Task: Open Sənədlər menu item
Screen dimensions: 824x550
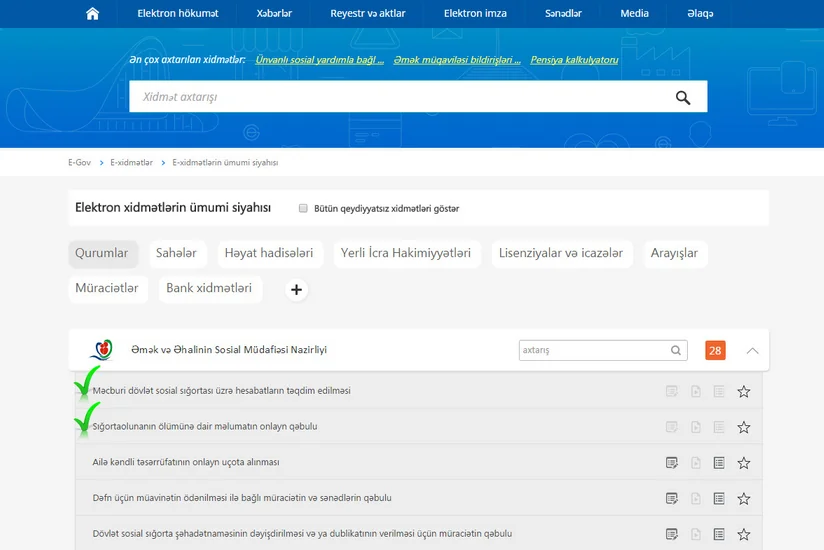Action: (563, 13)
